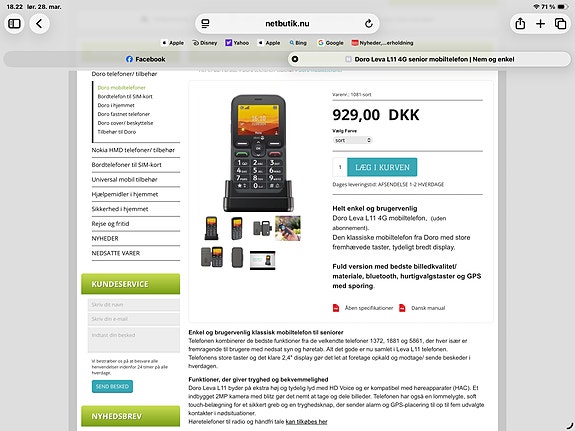Expand the Vælg Farve sort dropdown
The height and width of the screenshot is (431, 575).
(352, 140)
